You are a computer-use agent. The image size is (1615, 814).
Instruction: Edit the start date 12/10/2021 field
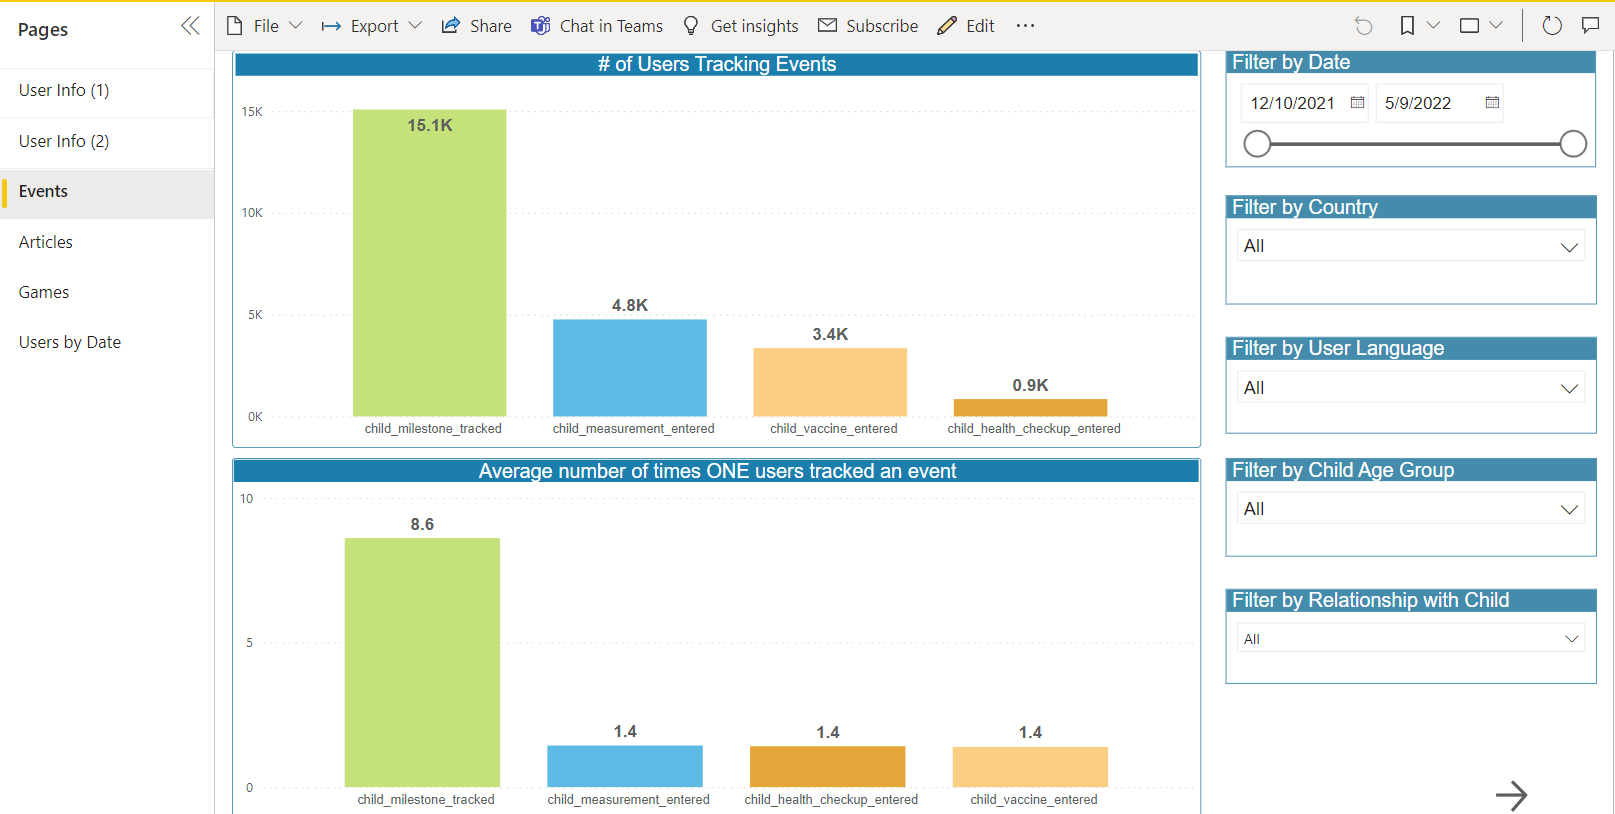(1293, 104)
